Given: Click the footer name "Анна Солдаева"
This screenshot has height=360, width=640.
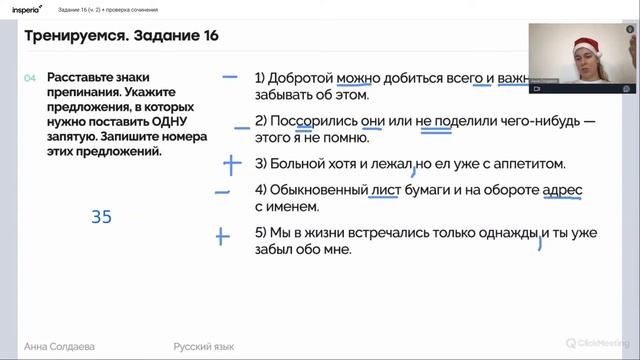Looking at the screenshot, I should [59, 347].
